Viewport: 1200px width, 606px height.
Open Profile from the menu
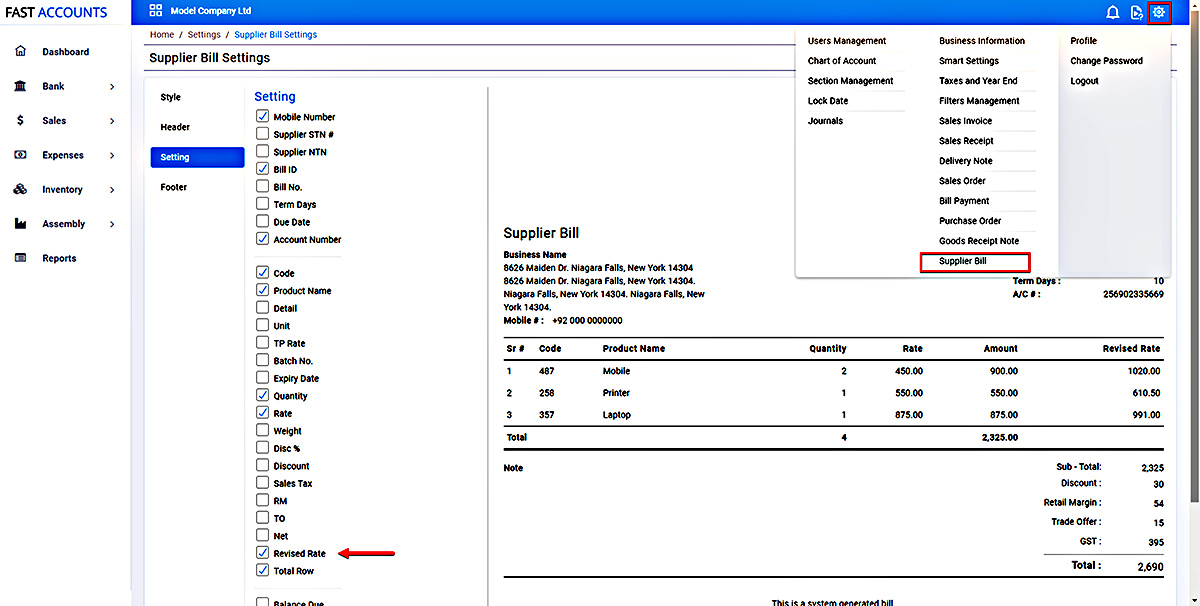pyautogui.click(x=1083, y=41)
